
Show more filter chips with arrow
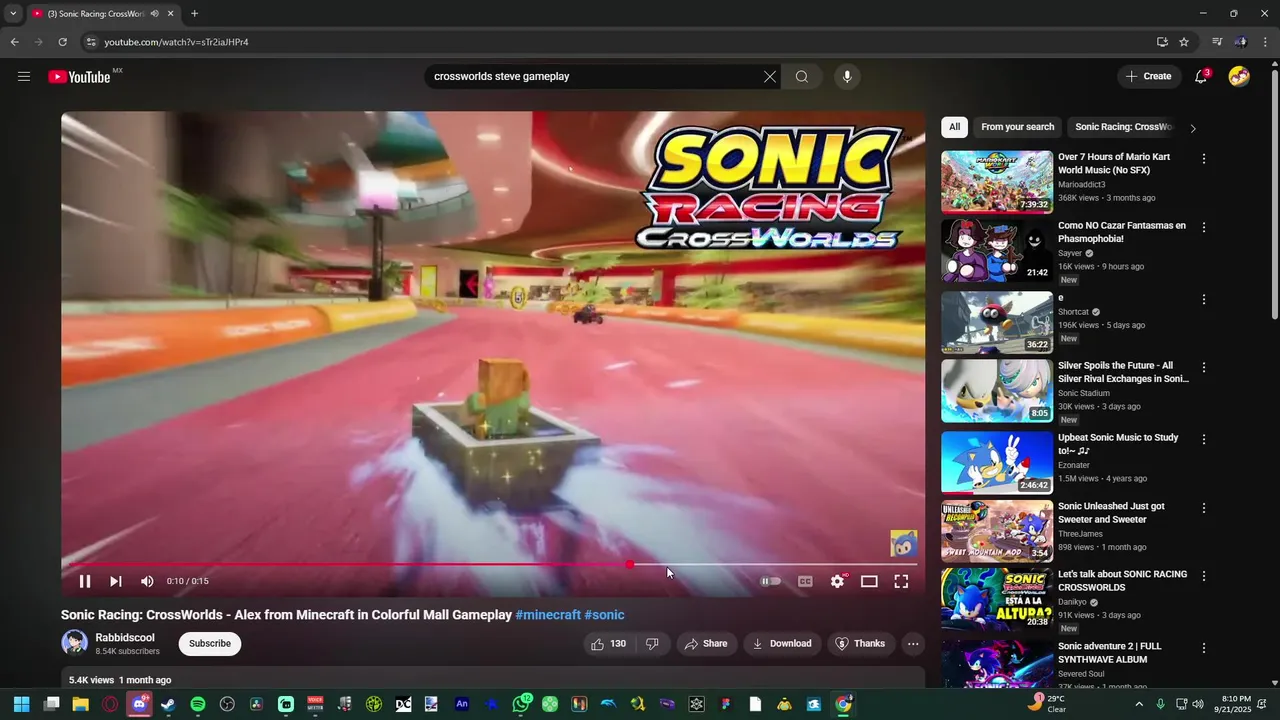pyautogui.click(x=1192, y=128)
